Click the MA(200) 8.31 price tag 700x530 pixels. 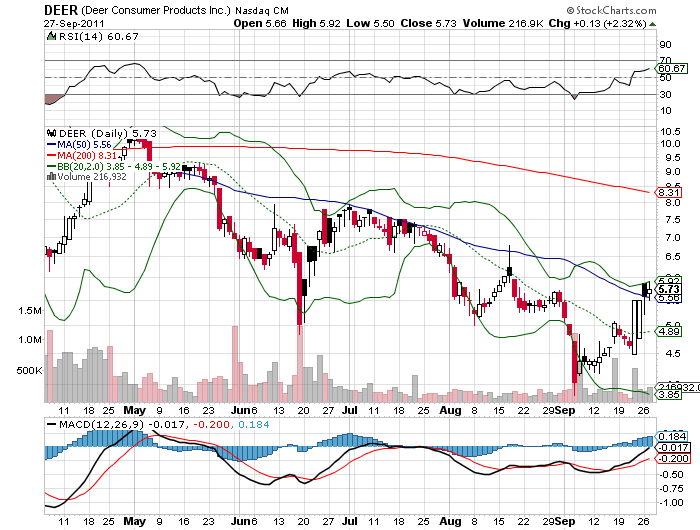pos(668,192)
